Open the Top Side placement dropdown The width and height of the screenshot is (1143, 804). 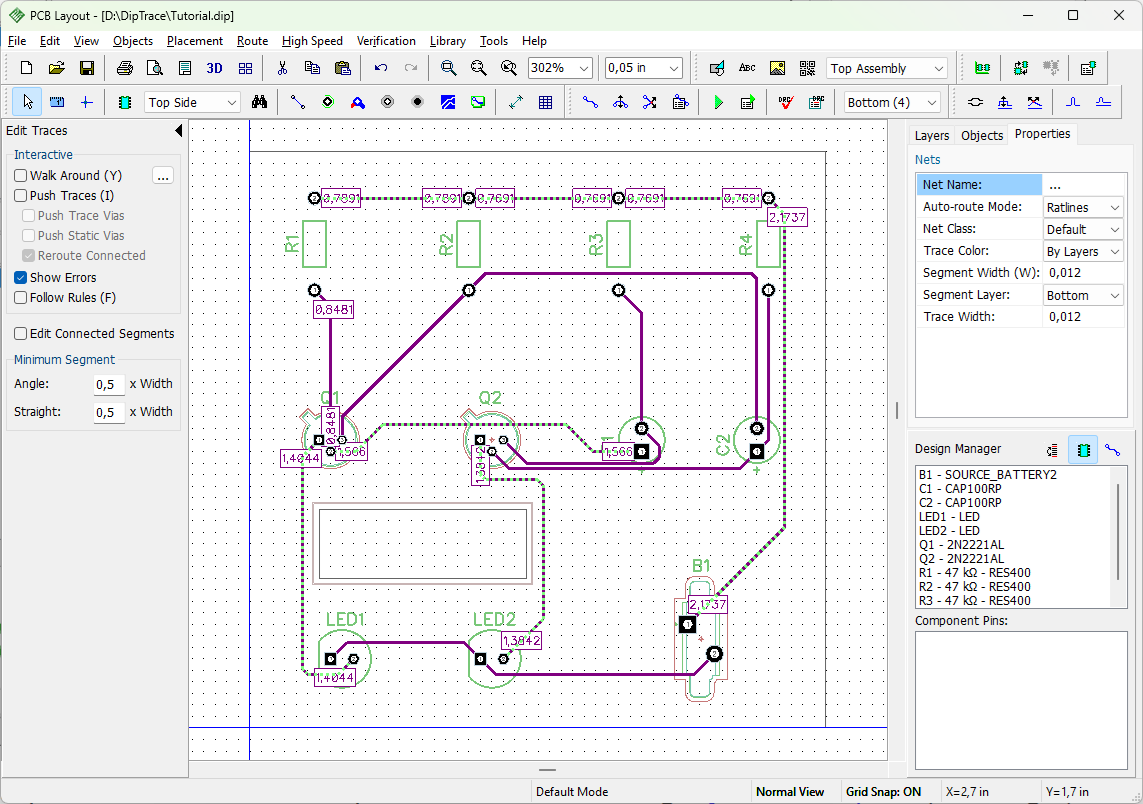[x=232, y=103]
